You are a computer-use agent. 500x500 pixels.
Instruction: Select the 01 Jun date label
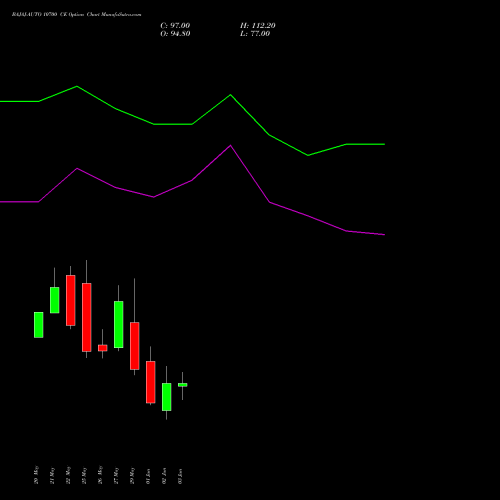coord(148,476)
